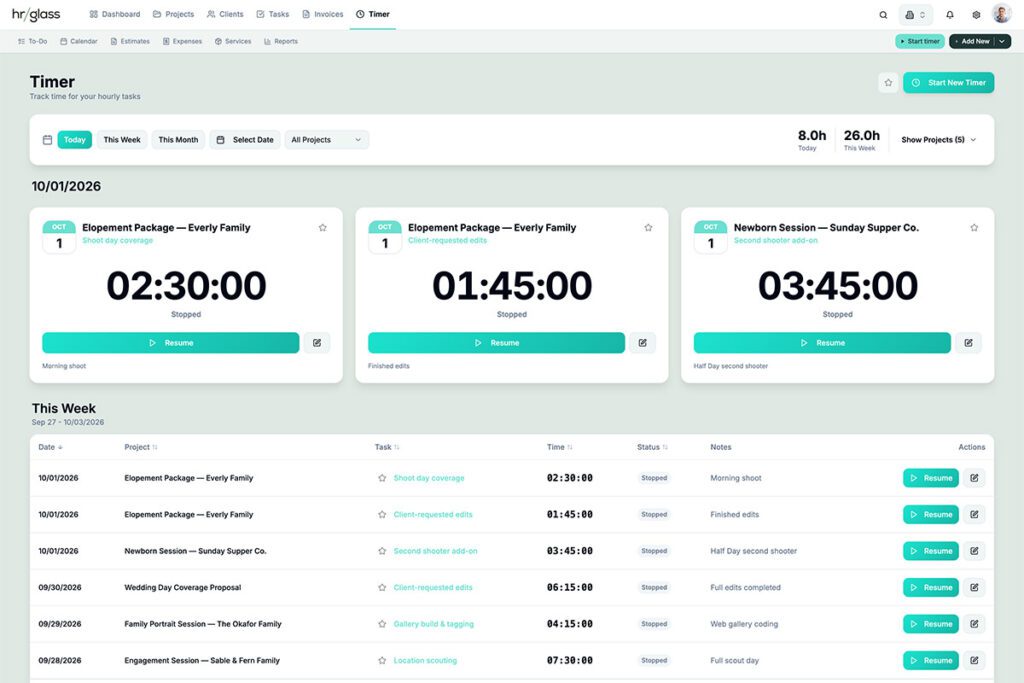Edit the 03:45:00 timer card entry
Viewport: 1024px width, 683px height.
coord(968,343)
